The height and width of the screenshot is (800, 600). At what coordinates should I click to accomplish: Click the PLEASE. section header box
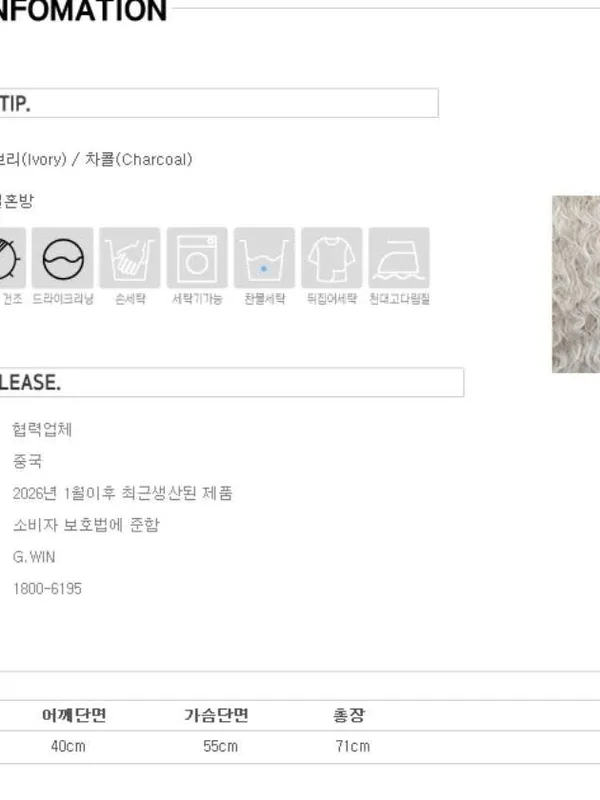click(232, 382)
